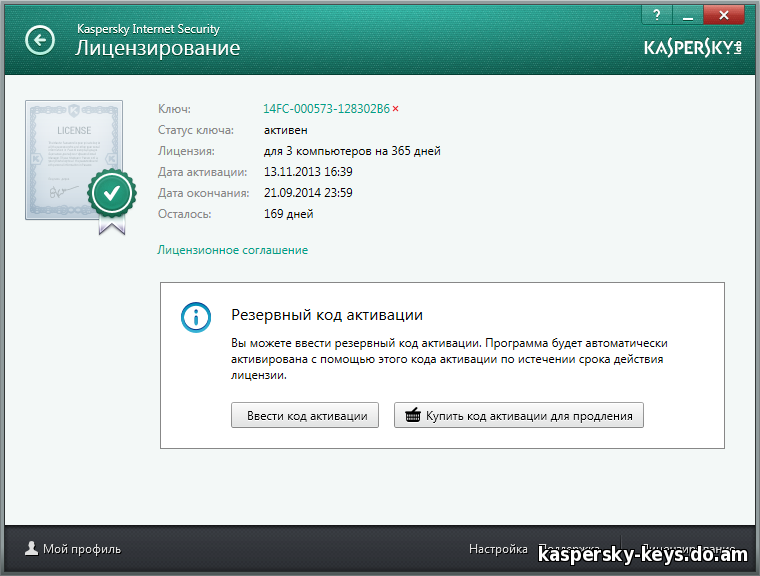Click the Дата активации: label
760x576 pixels.
coord(202,172)
